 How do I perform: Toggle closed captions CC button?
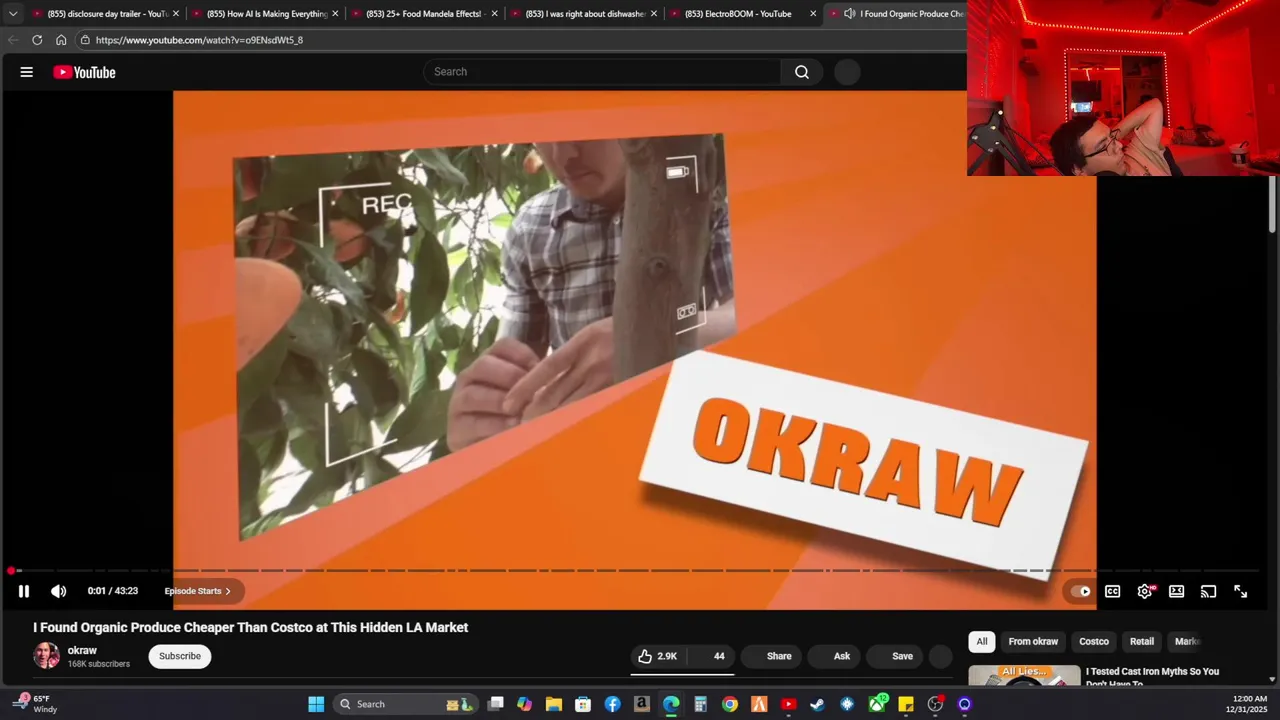point(1112,591)
